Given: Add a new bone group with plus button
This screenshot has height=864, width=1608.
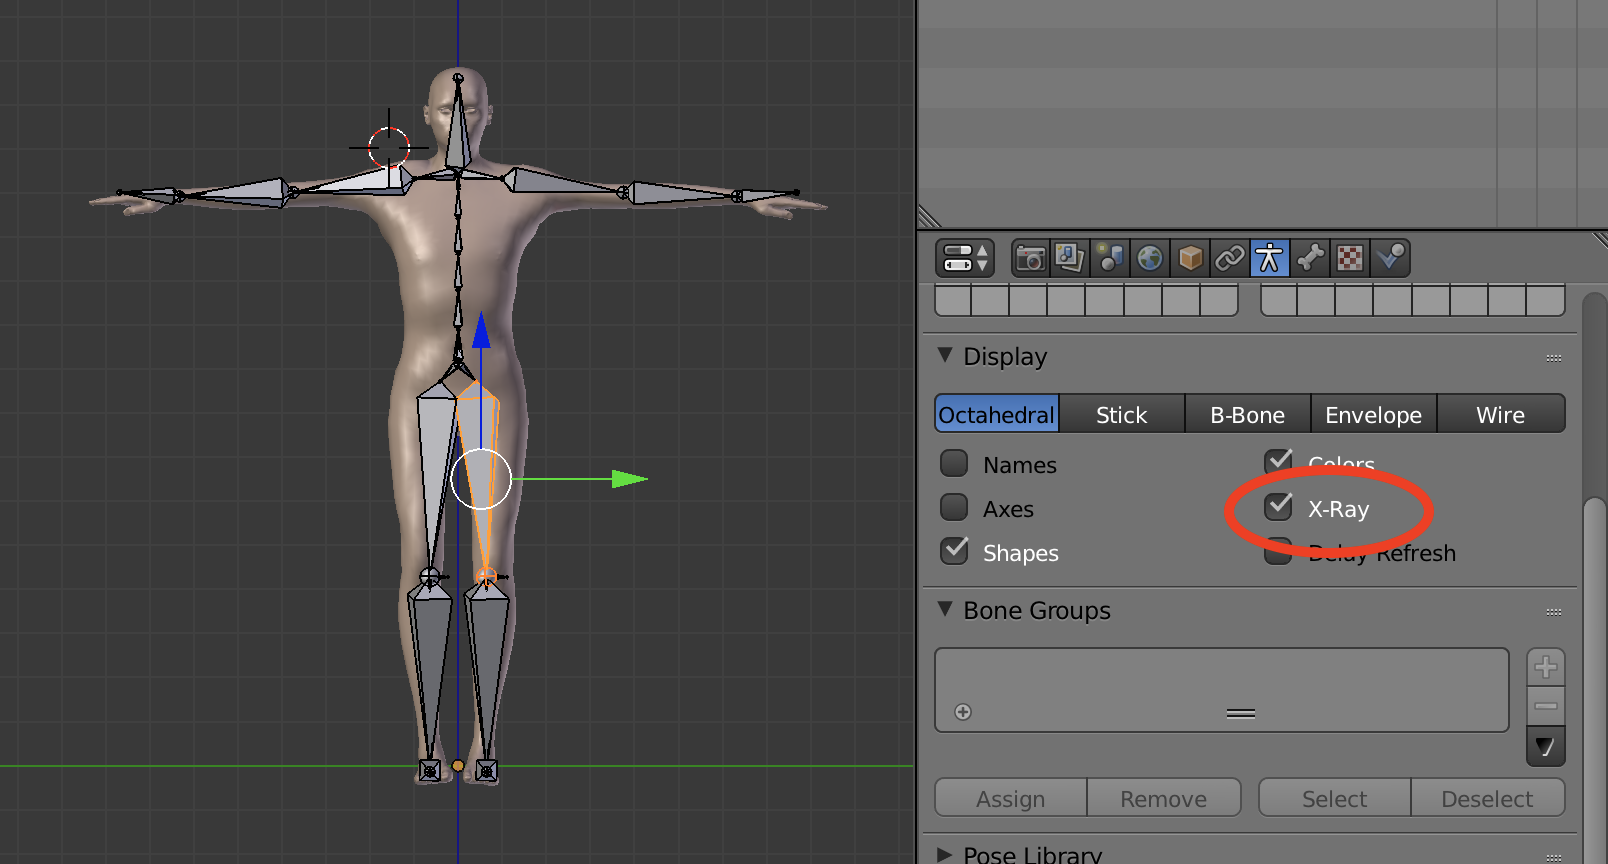Looking at the screenshot, I should [1546, 667].
